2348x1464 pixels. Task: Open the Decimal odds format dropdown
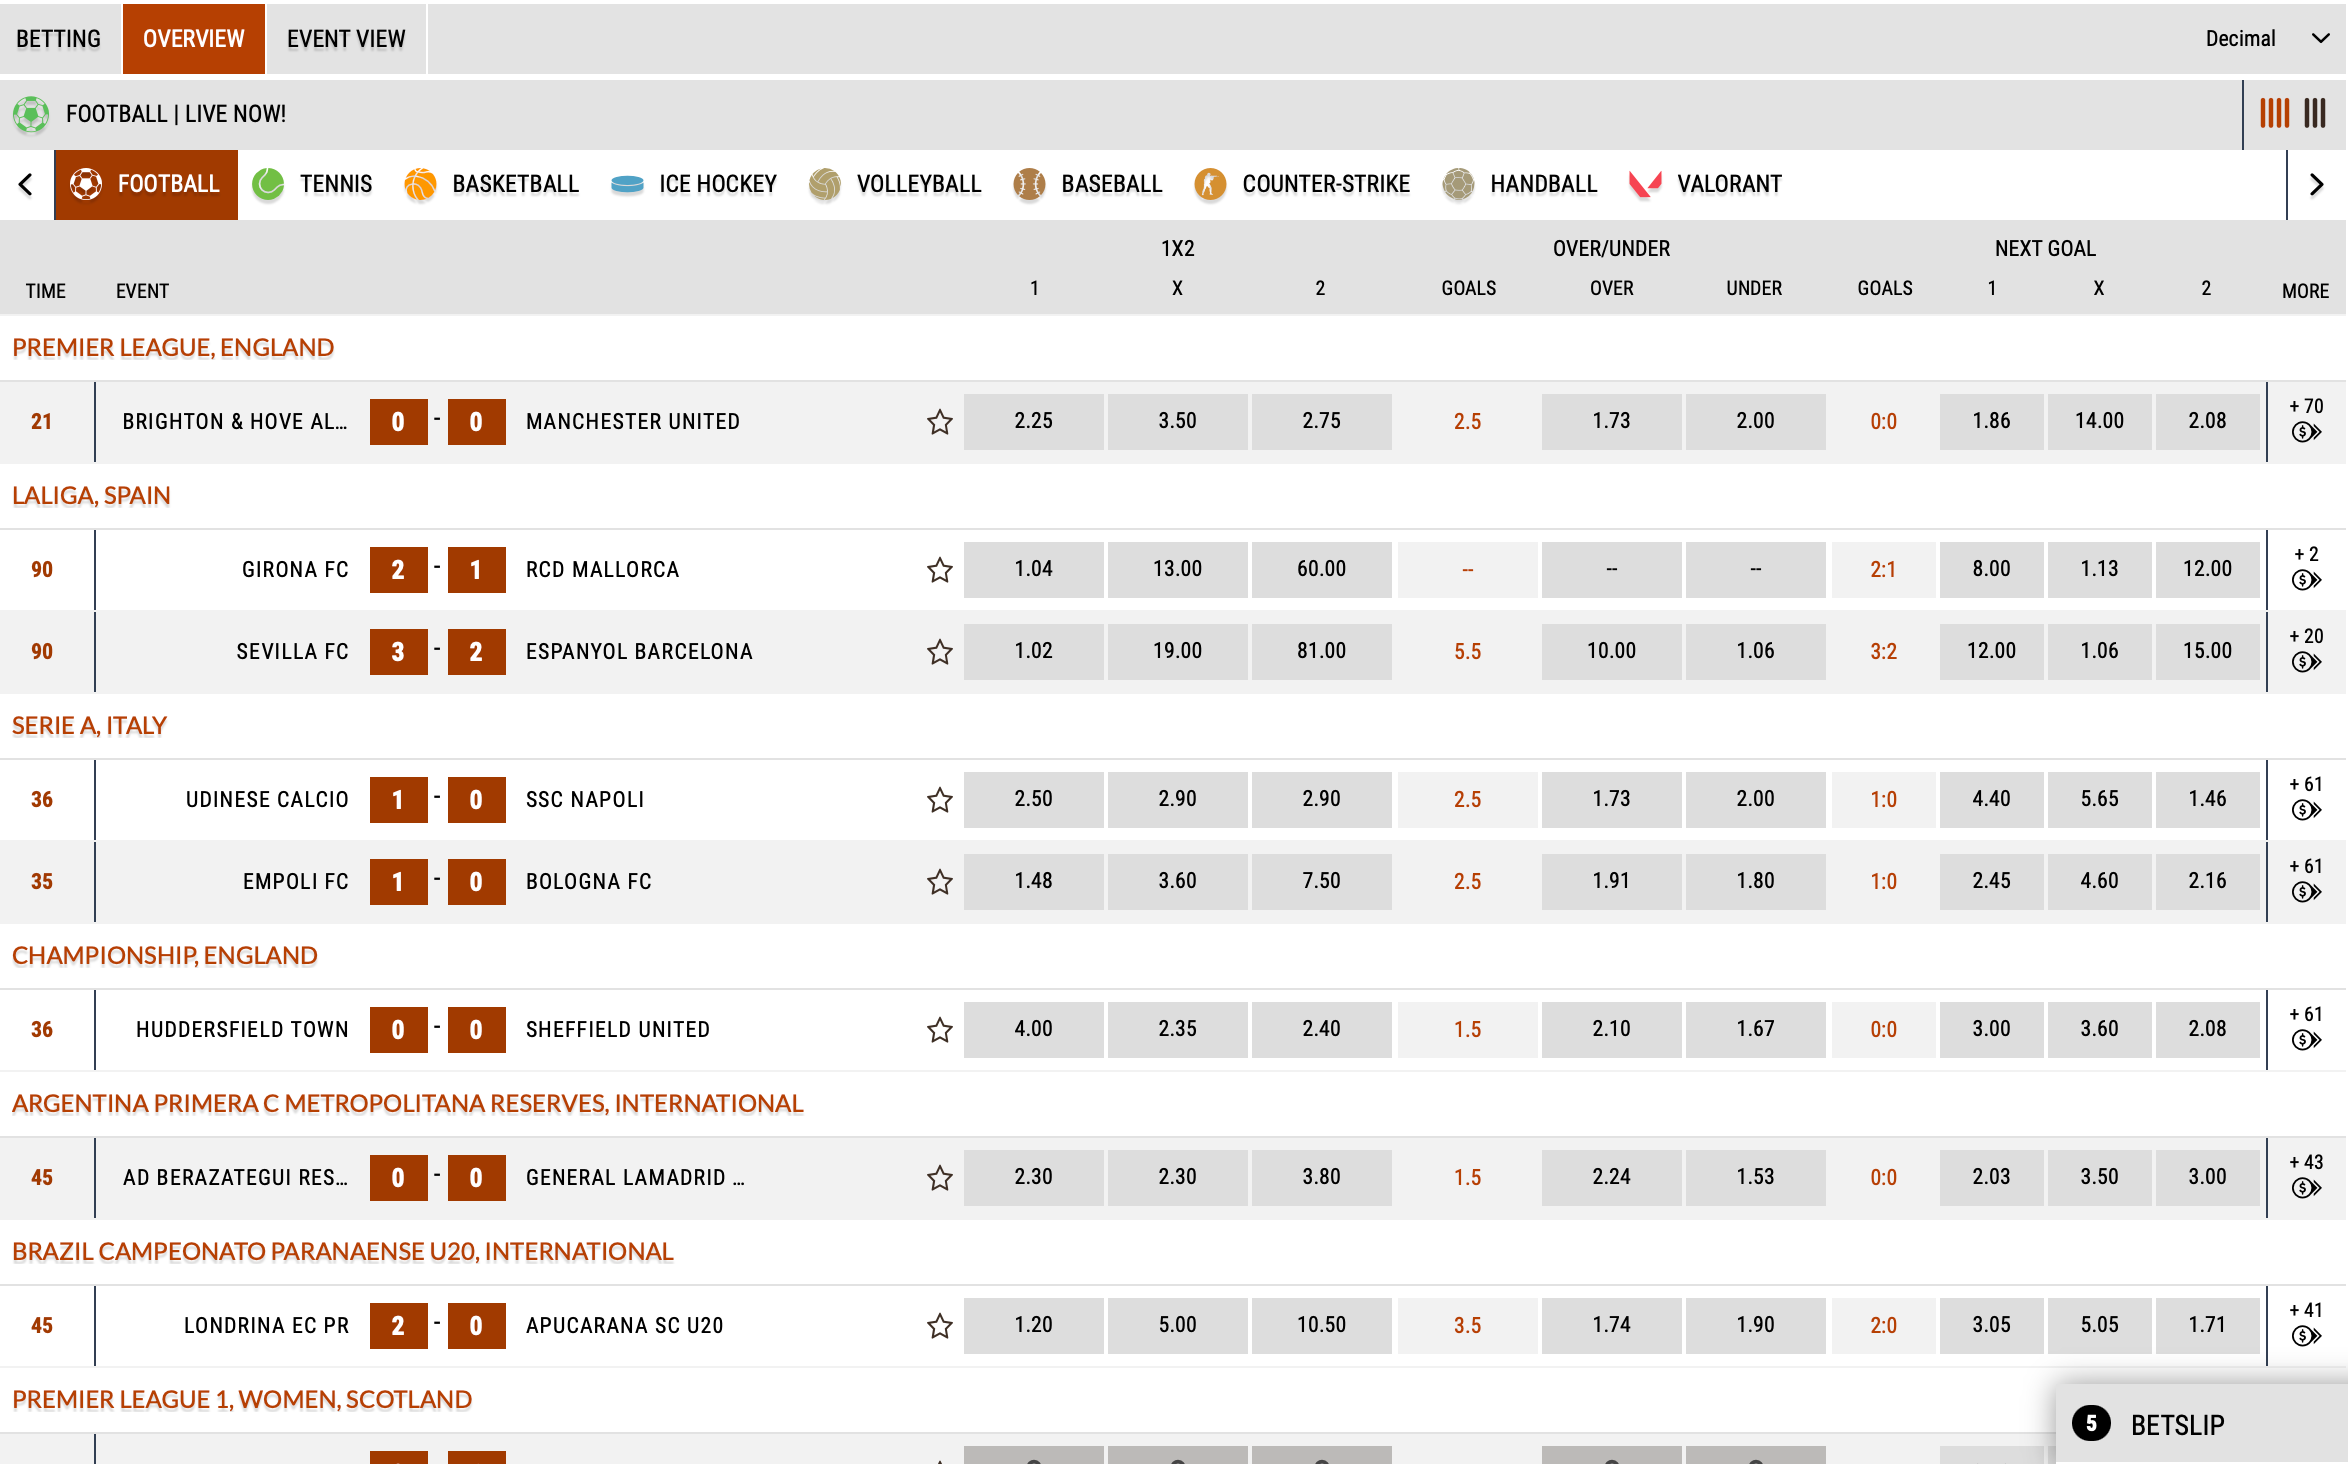(2267, 38)
